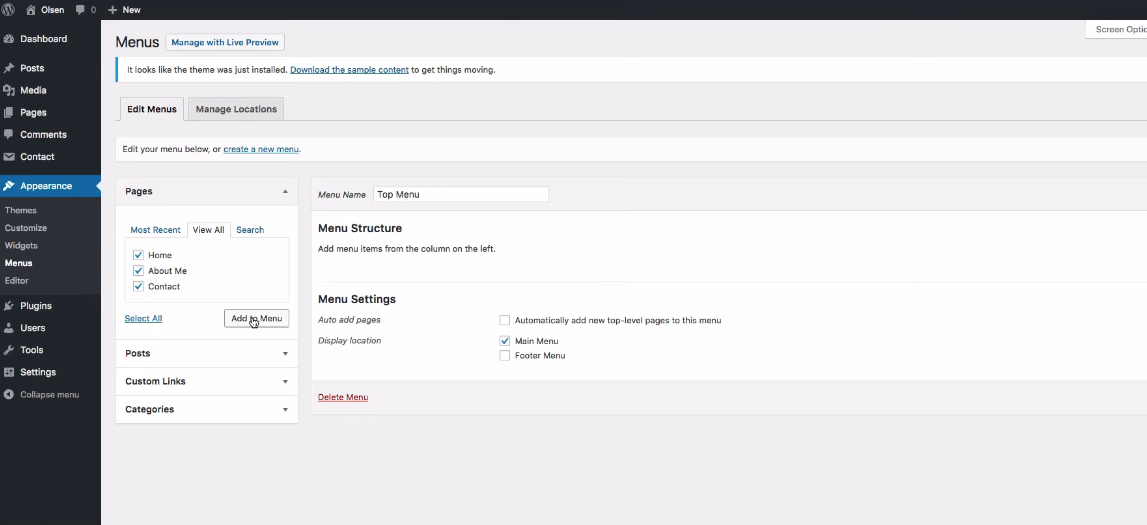
Task: Click the Plugins plug icon
Action: 9,306
